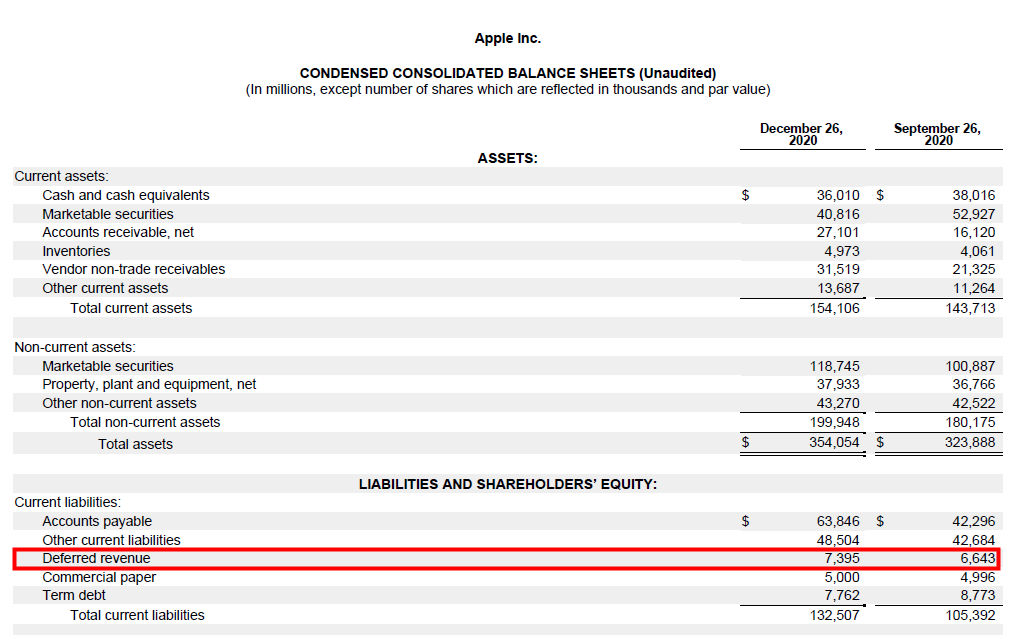Click deferred revenue value 7,395
1023x635 pixels.
point(842,559)
